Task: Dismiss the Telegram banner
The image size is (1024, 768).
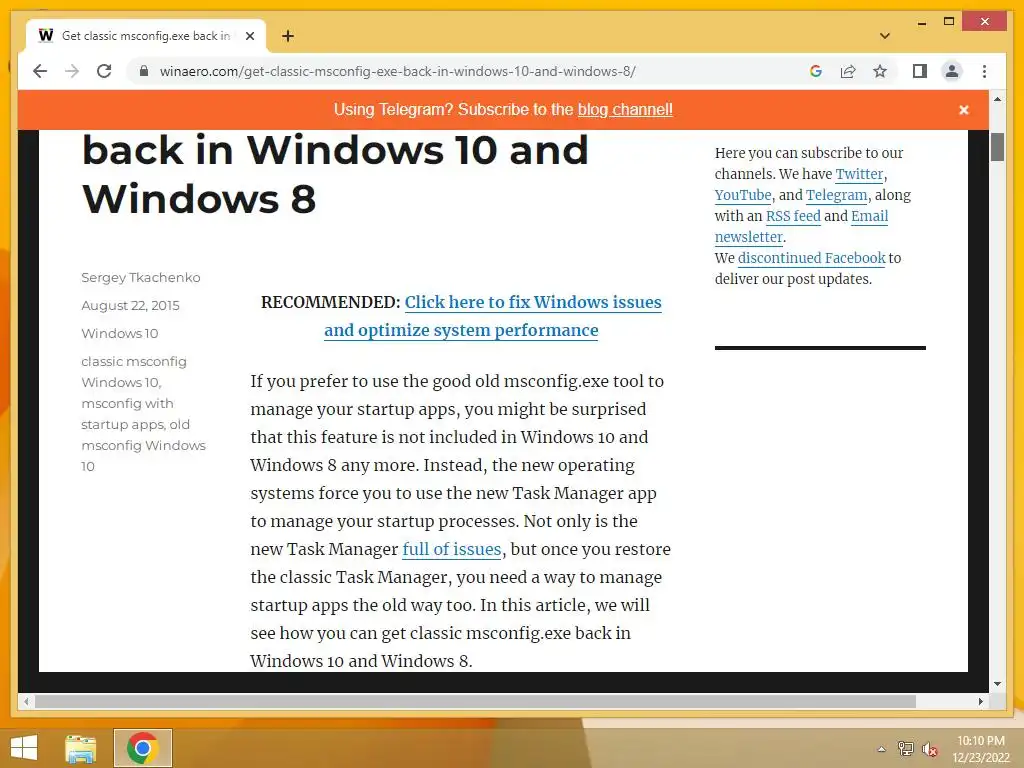Action: coord(963,110)
